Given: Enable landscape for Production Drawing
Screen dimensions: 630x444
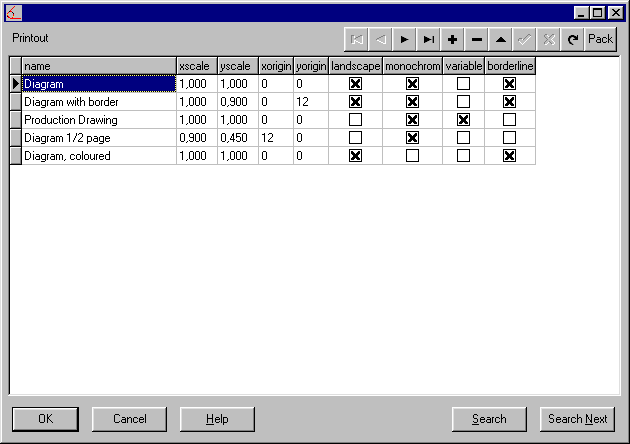Looking at the screenshot, I should (x=355, y=120).
